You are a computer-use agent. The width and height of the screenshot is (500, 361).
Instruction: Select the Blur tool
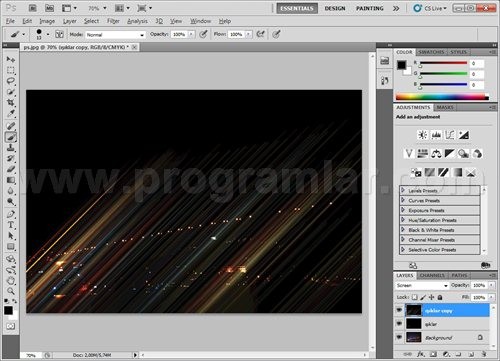coord(11,191)
